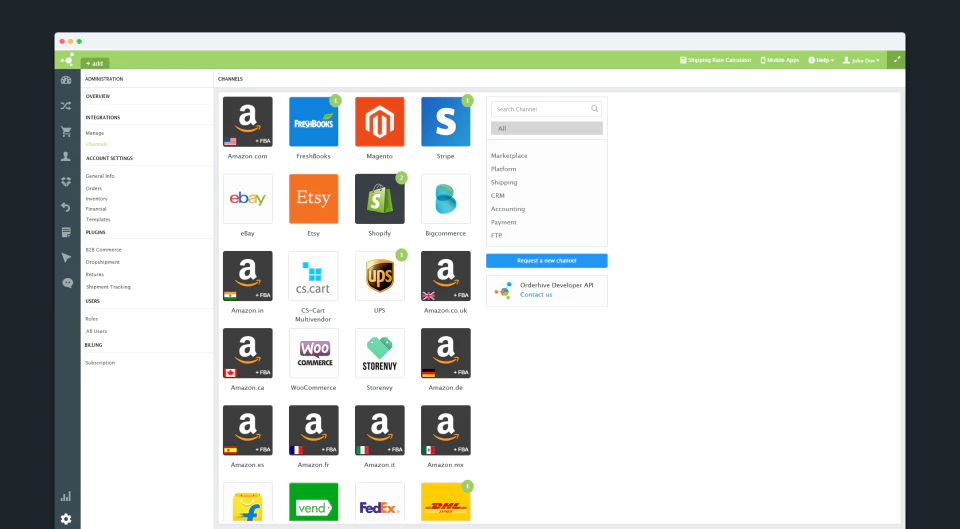
Task: Open Manage under Integrations
Action: point(95,133)
